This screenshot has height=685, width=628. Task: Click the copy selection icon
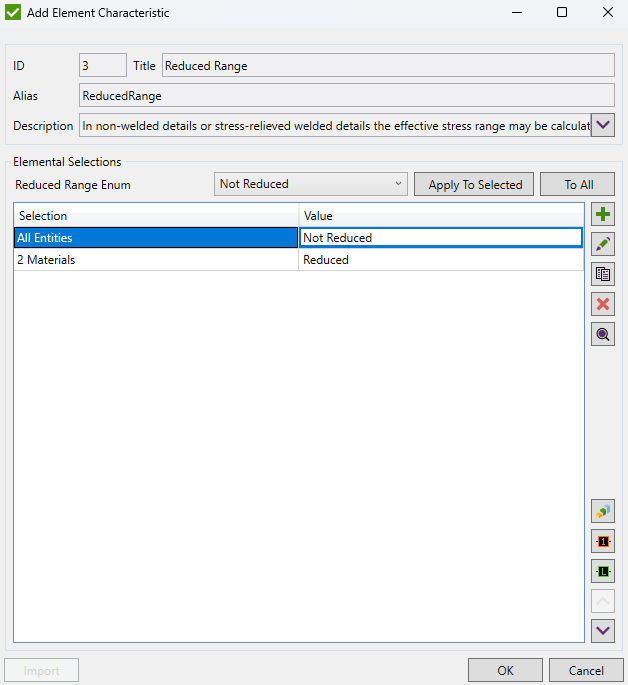603,275
